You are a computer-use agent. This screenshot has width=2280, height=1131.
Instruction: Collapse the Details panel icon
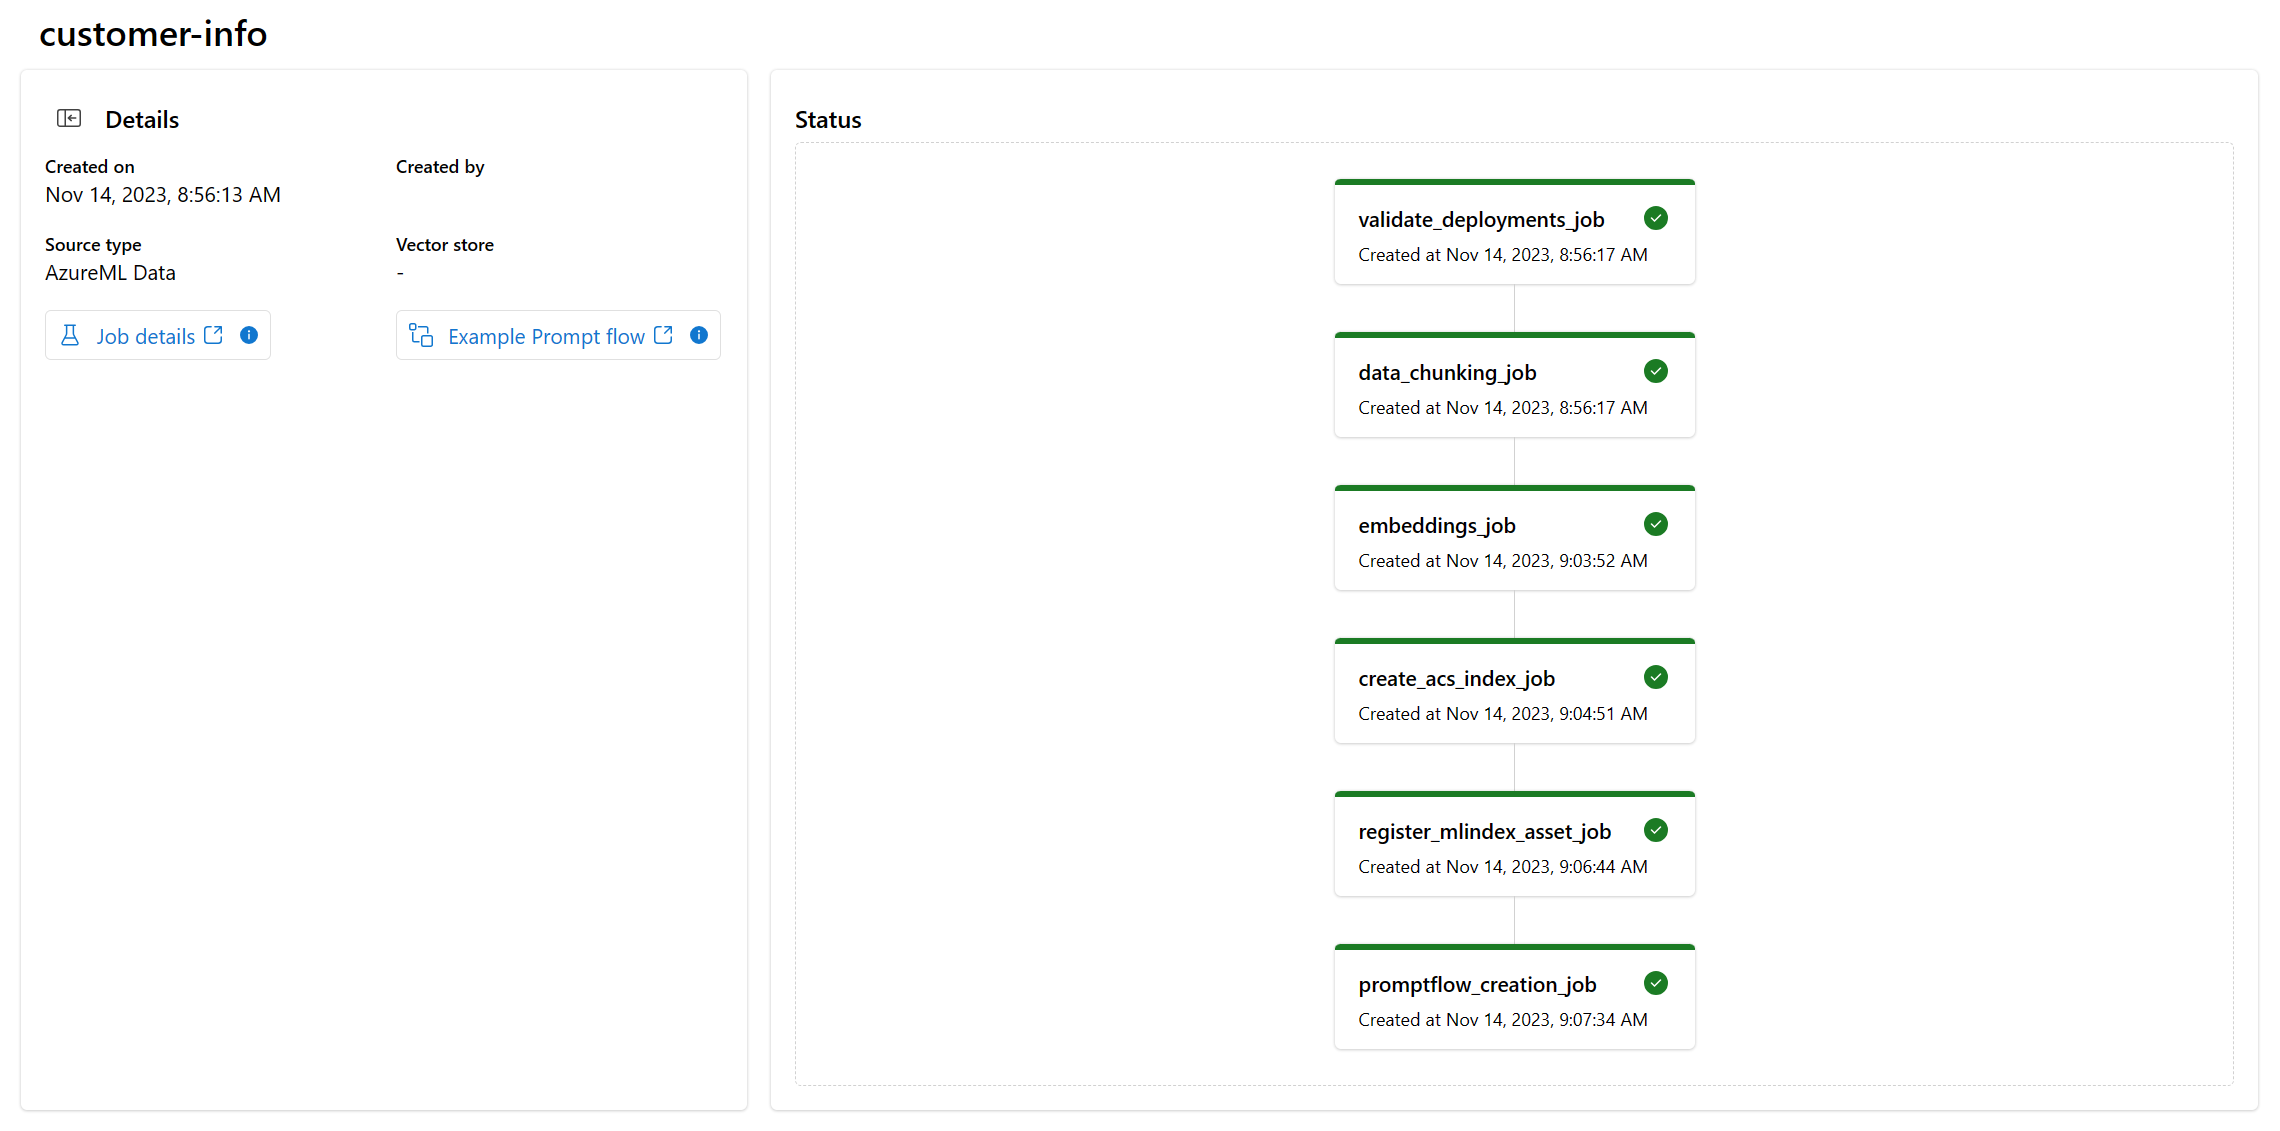coord(69,119)
